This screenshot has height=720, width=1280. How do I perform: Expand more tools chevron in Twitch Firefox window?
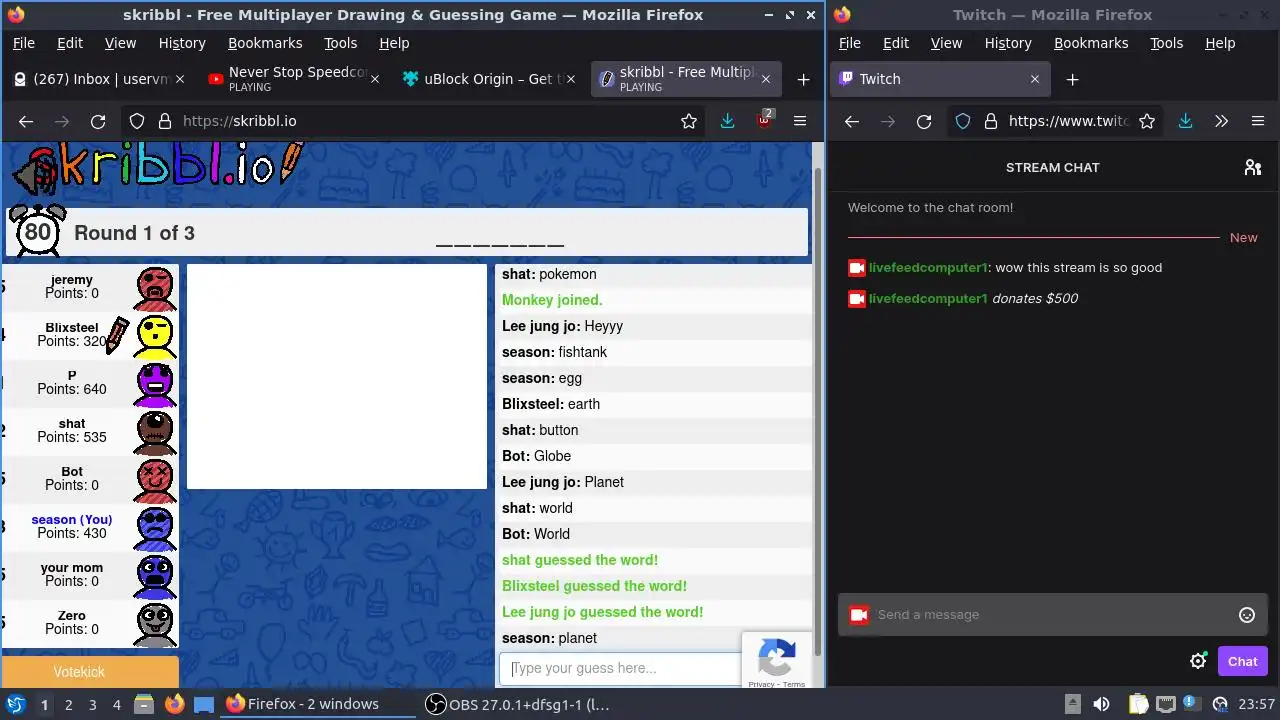tap(1221, 121)
